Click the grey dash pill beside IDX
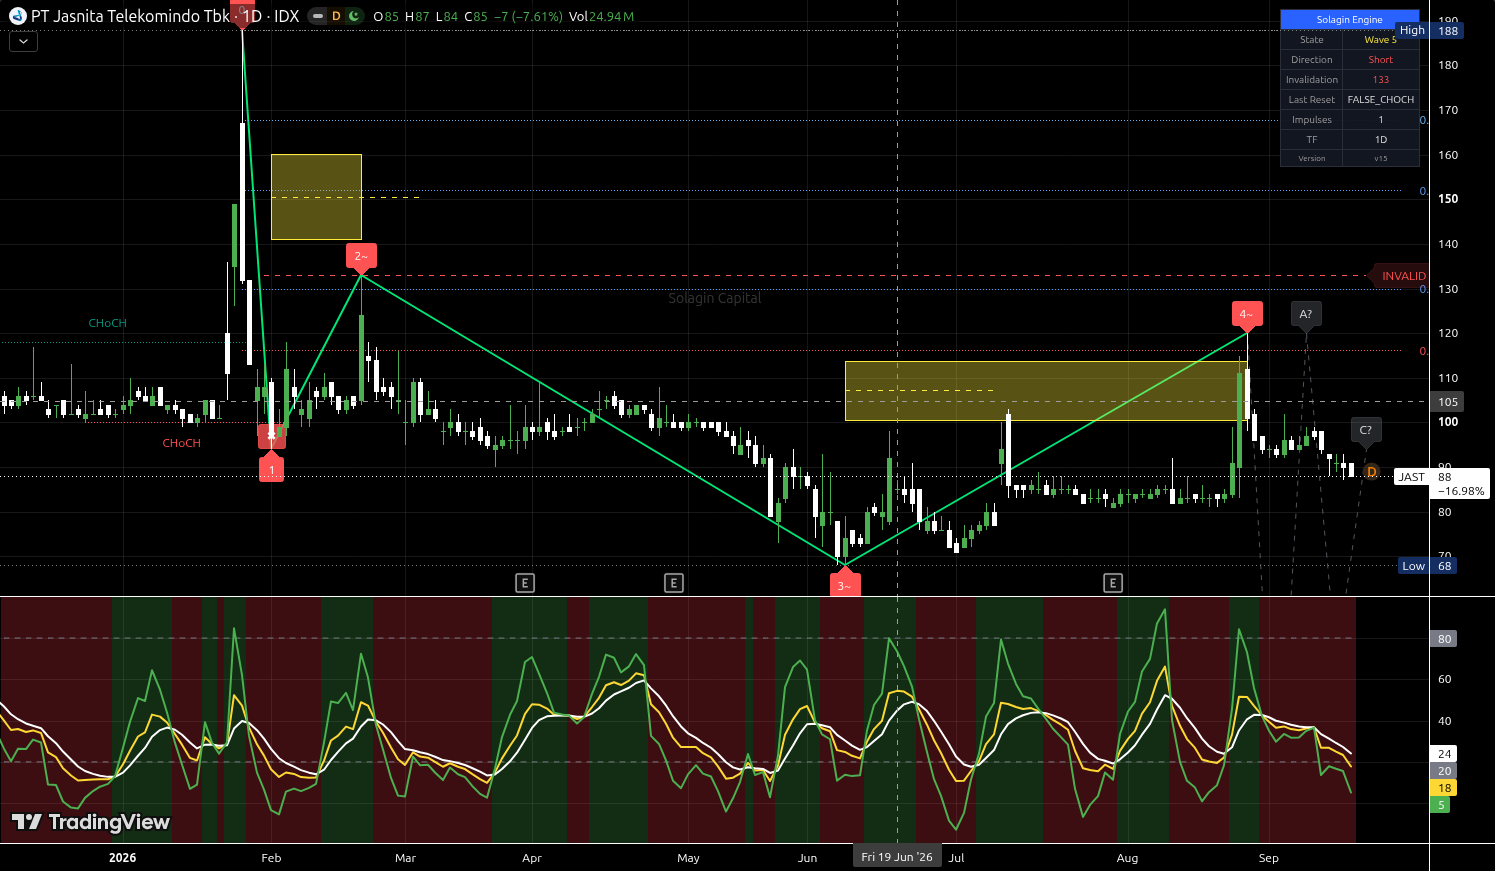Viewport: 1495px width, 871px height. click(317, 16)
